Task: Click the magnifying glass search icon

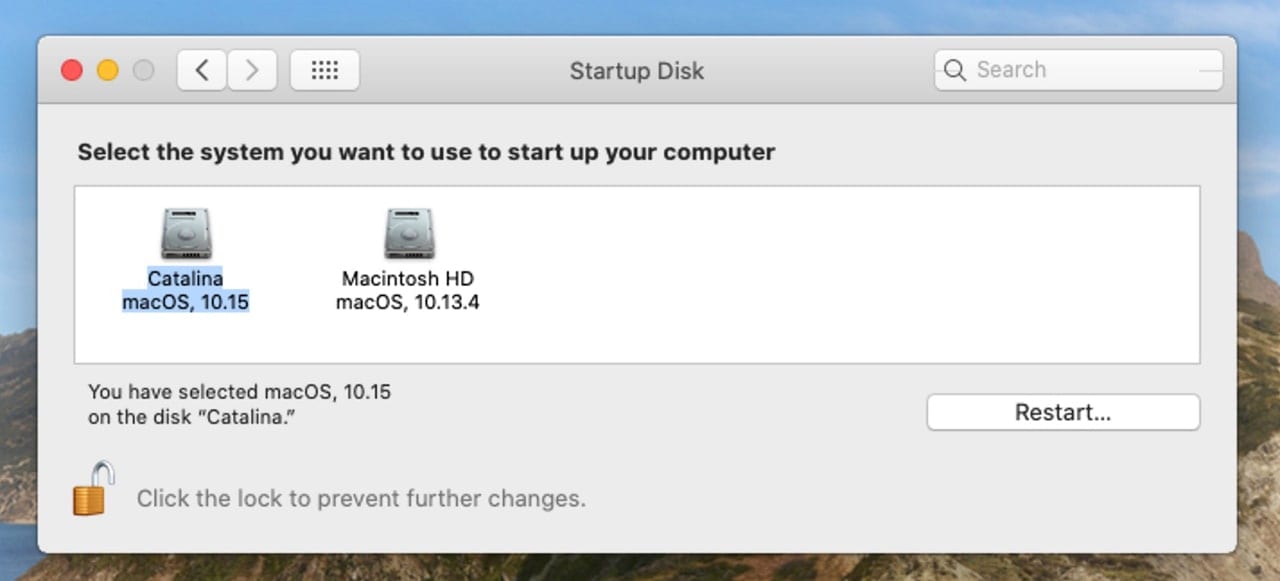Action: (954, 70)
